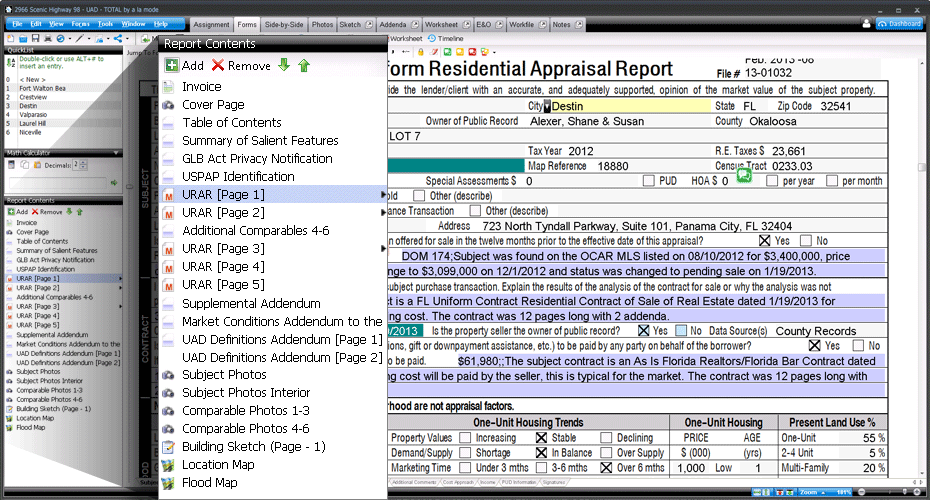Click the Decimals stepper up arrow
The height and width of the screenshot is (500, 930).
[83, 163]
